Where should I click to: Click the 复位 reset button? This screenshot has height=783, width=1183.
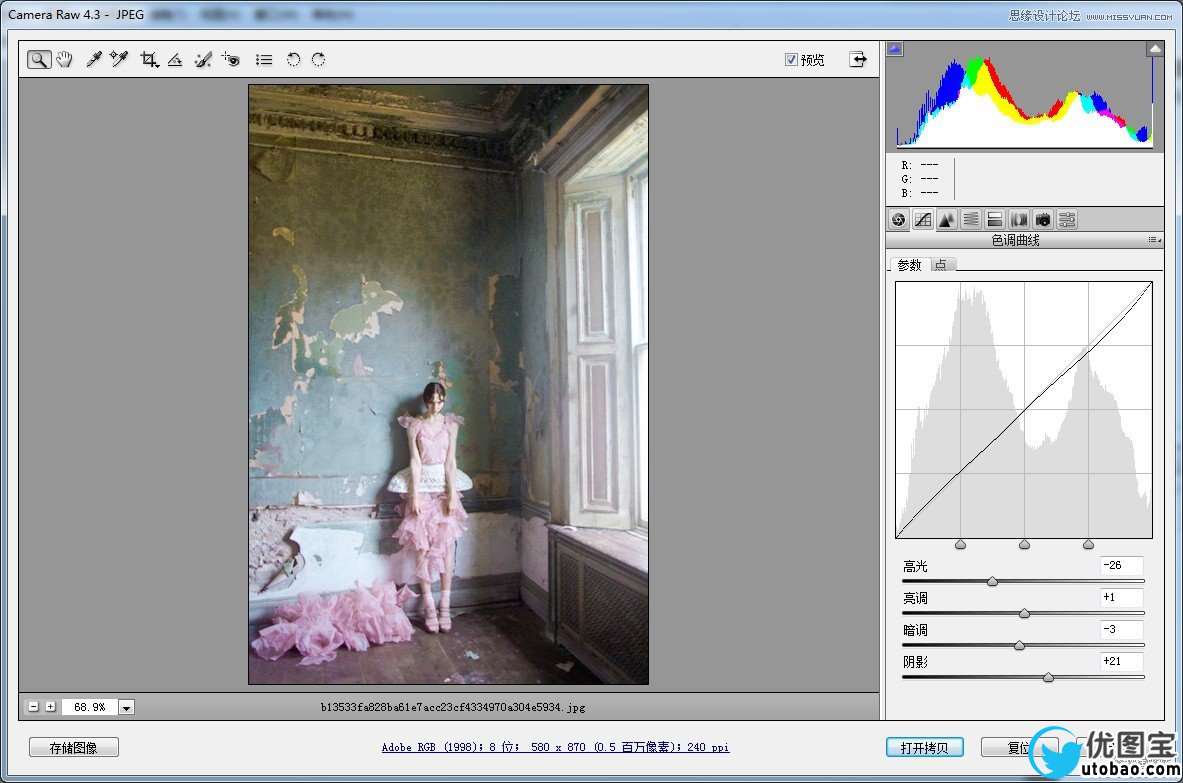click(x=1020, y=748)
